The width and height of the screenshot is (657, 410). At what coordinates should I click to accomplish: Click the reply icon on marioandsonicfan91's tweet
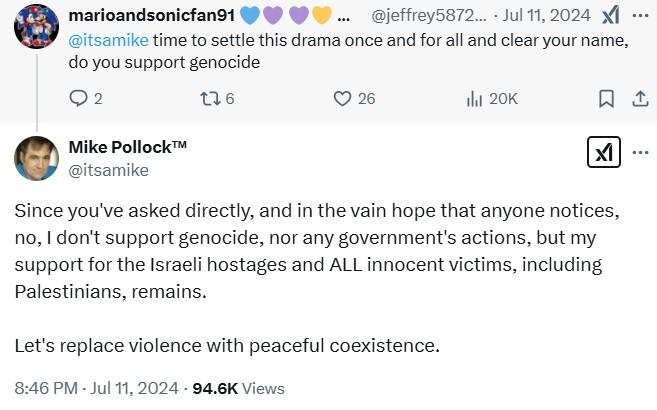(x=78, y=99)
